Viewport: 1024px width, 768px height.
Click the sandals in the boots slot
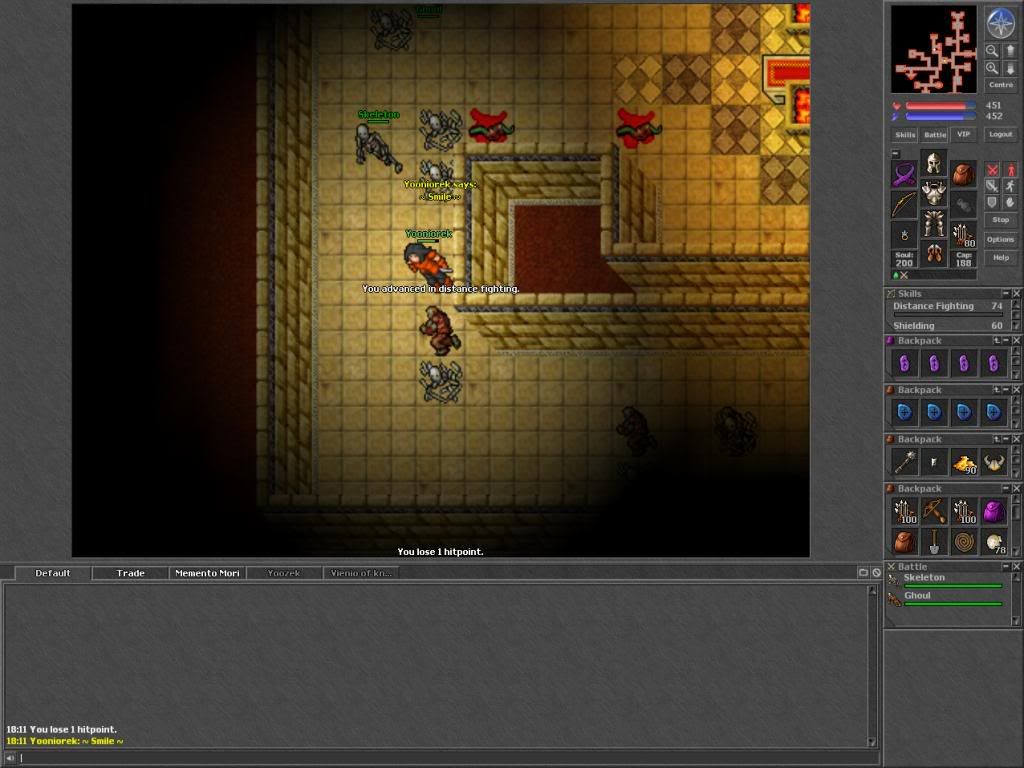pos(934,254)
